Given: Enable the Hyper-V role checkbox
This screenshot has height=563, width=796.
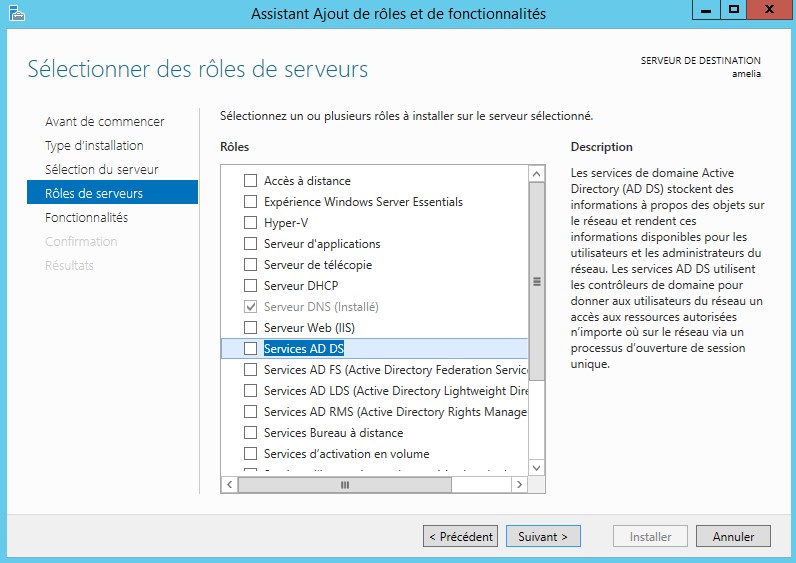Looking at the screenshot, I should (250, 223).
